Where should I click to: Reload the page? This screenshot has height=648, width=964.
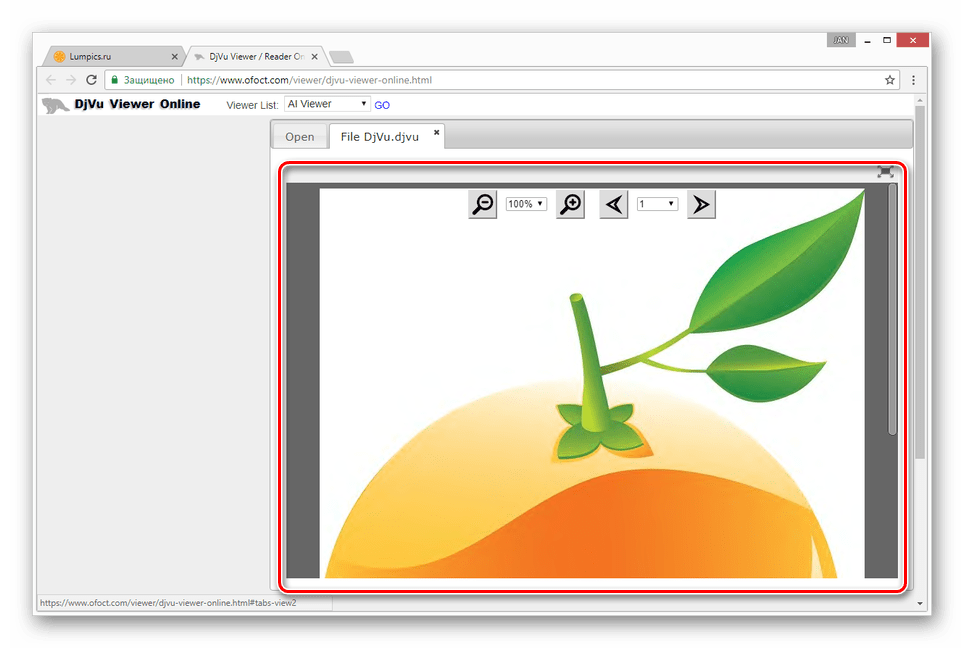click(92, 80)
